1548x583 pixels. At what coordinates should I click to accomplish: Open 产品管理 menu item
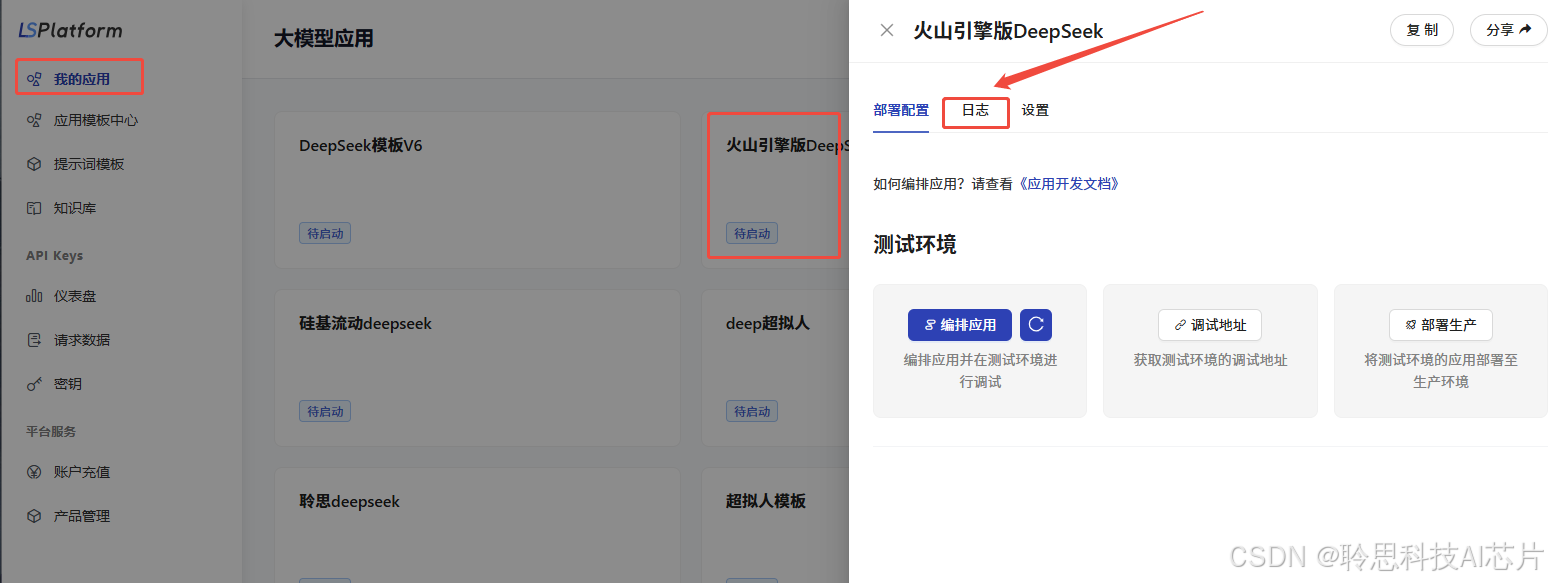coord(82,516)
